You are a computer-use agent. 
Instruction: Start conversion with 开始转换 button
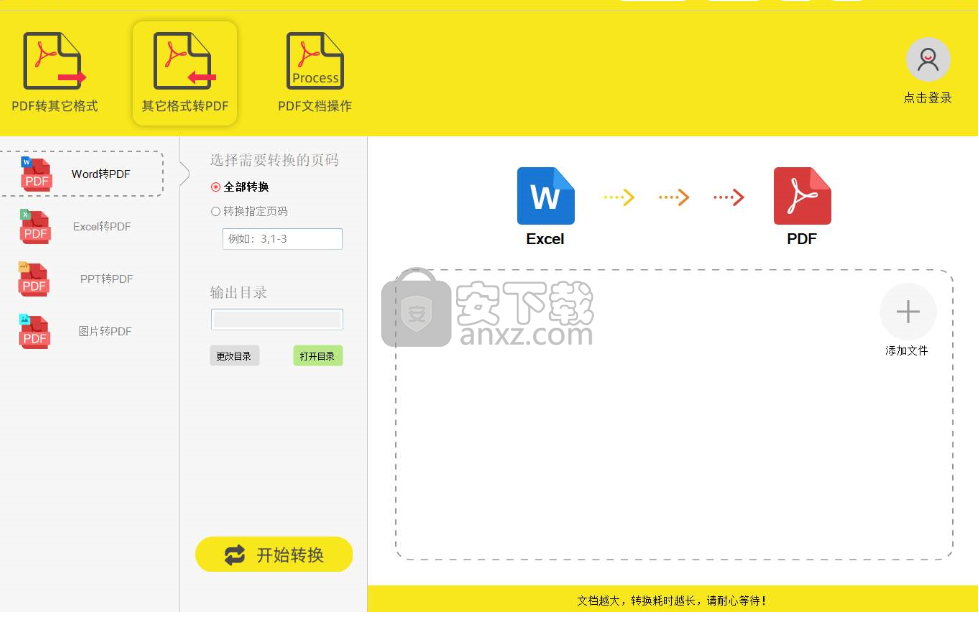274,554
